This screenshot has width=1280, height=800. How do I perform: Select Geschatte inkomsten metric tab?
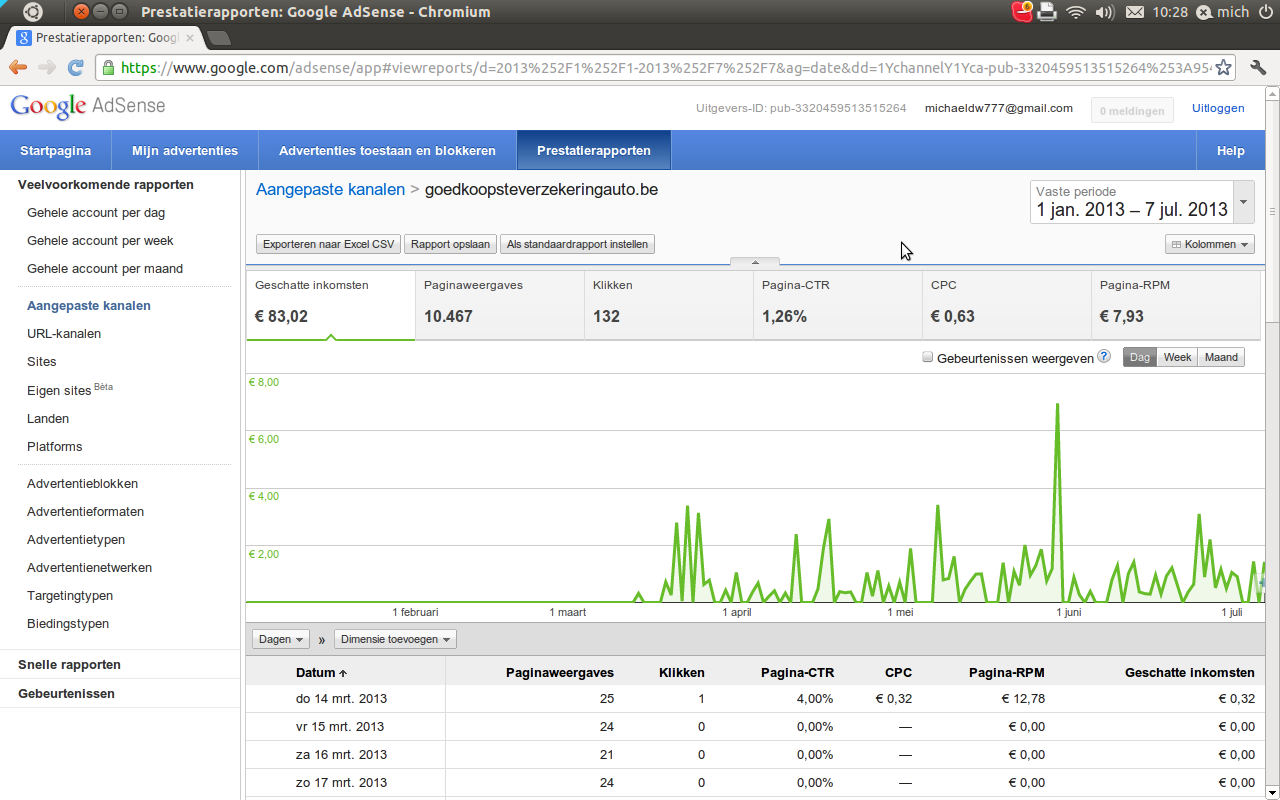click(x=331, y=305)
